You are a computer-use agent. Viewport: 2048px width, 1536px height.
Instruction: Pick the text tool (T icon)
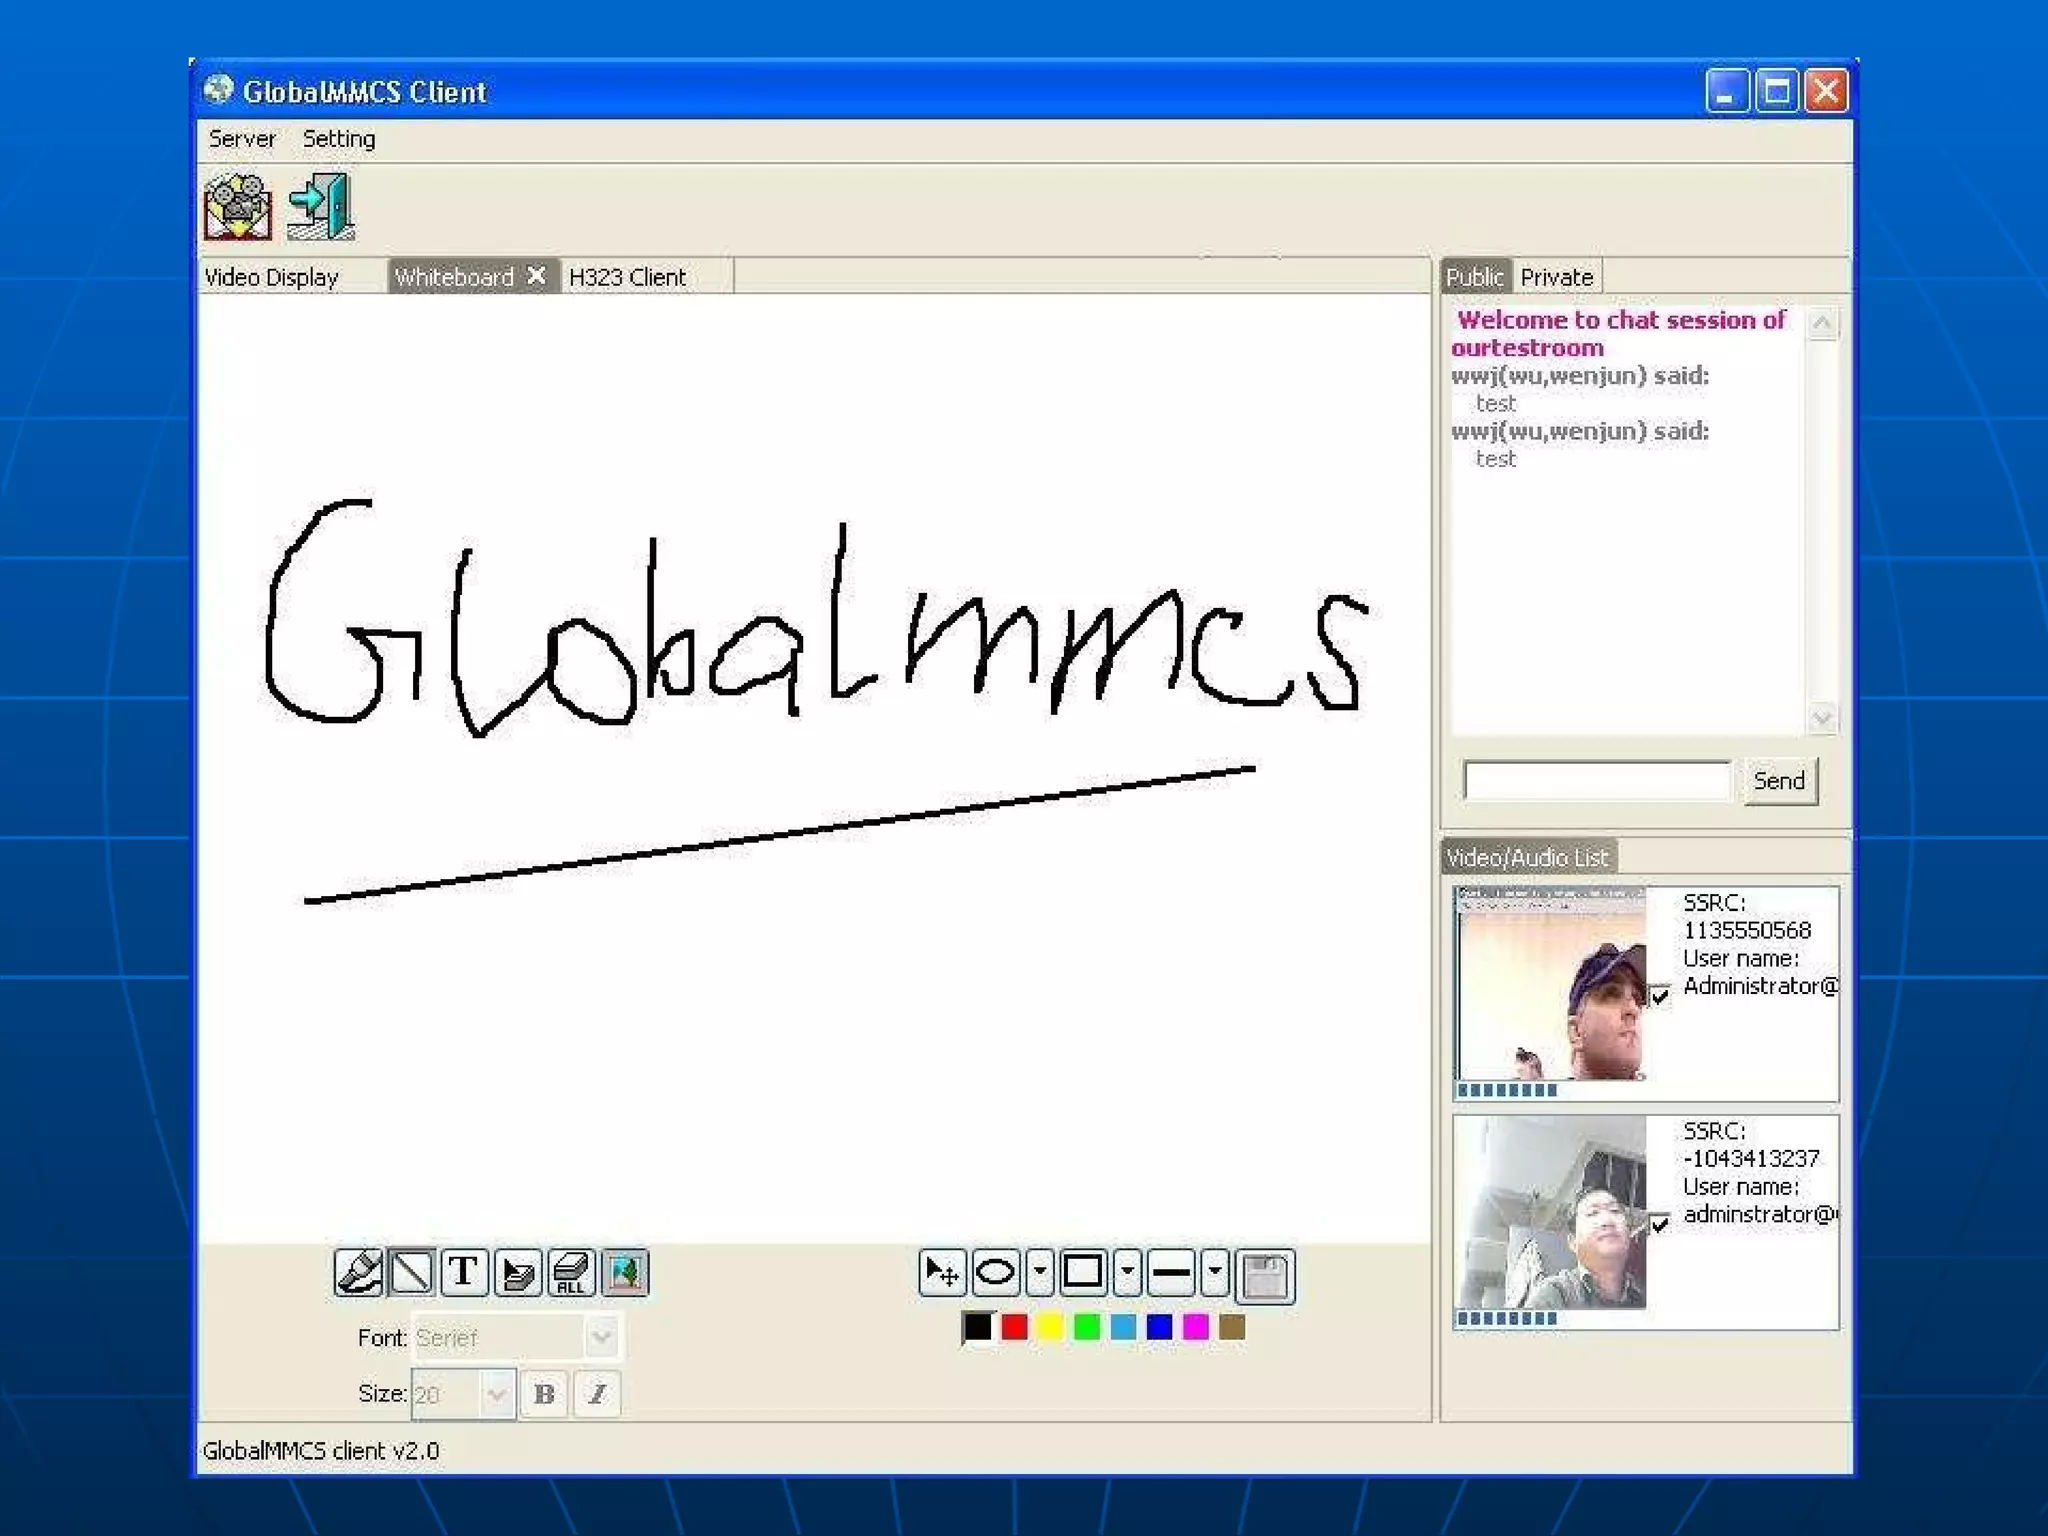(x=464, y=1273)
